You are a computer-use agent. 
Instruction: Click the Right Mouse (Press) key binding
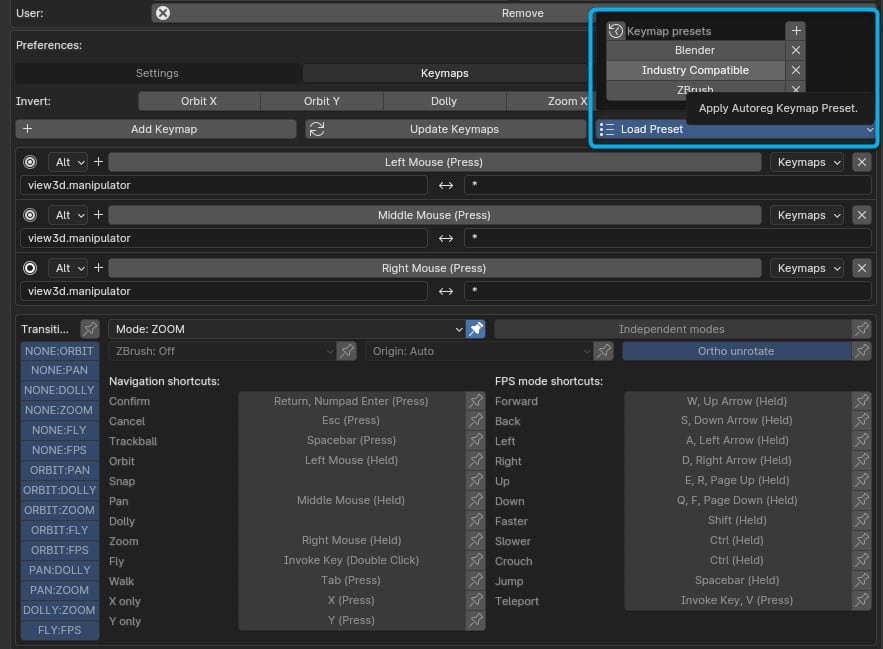point(434,268)
